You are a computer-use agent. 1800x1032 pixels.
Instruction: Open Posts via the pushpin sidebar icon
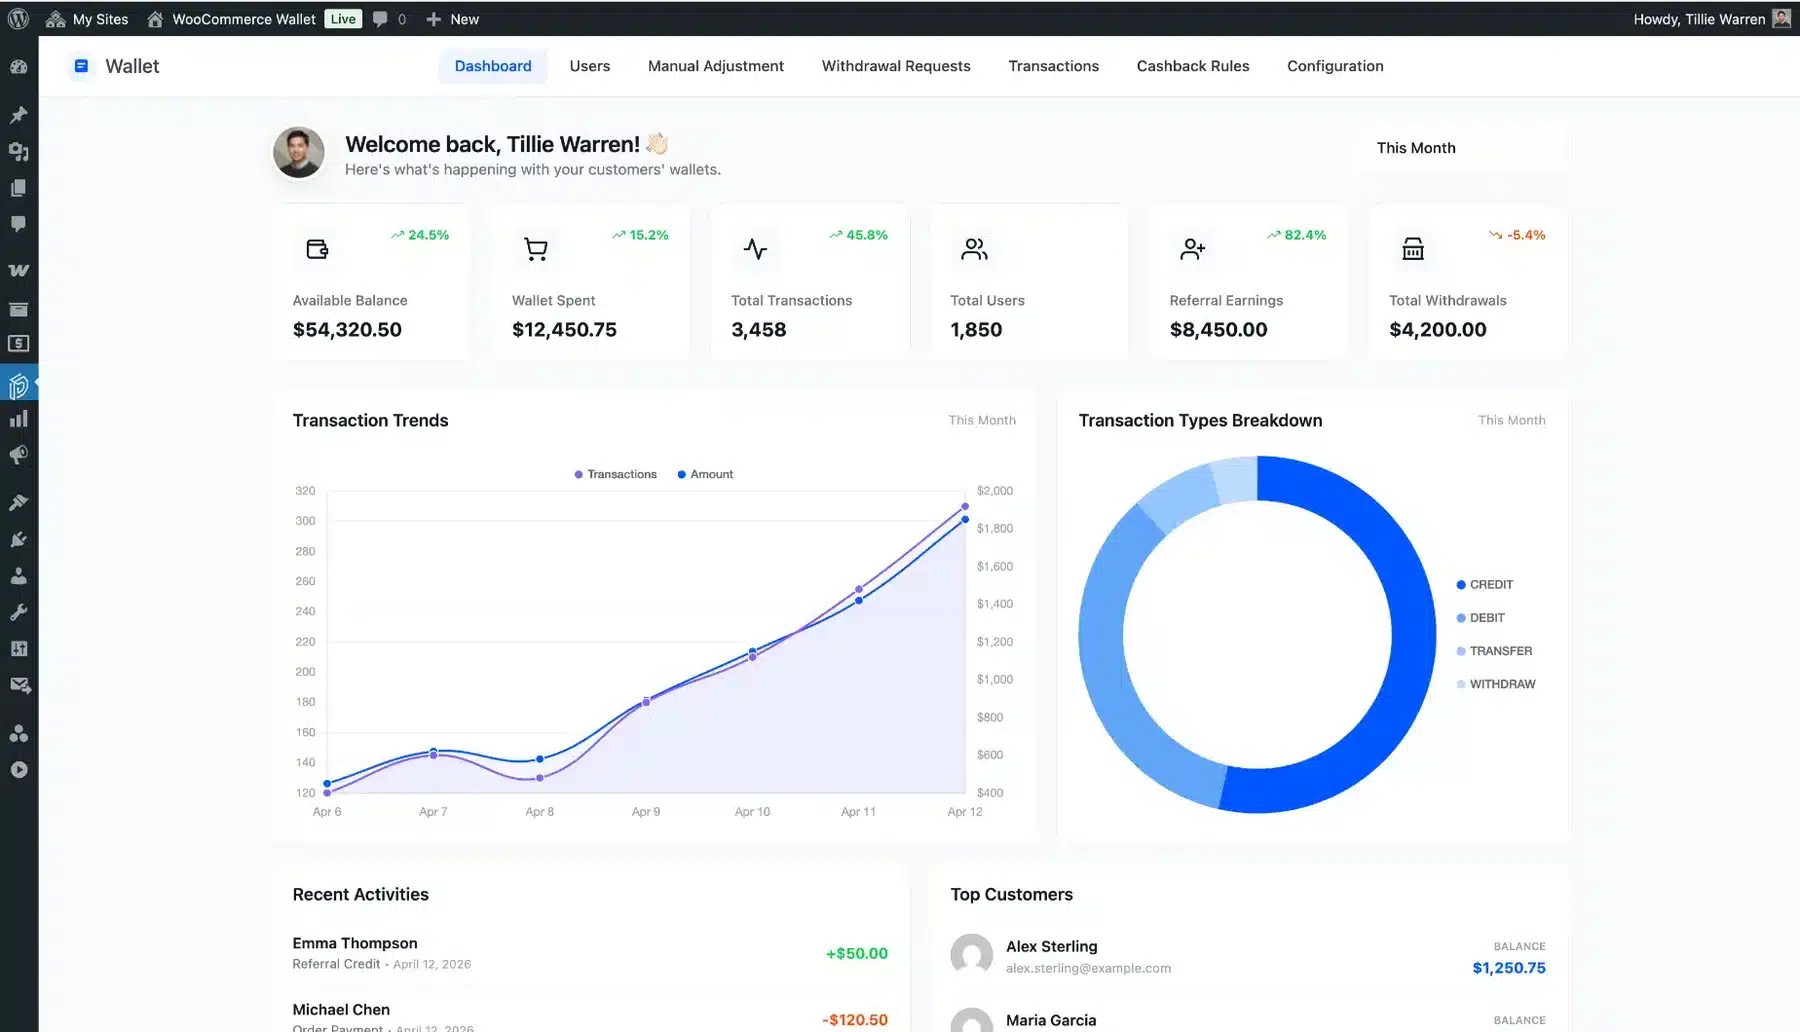click(x=18, y=115)
